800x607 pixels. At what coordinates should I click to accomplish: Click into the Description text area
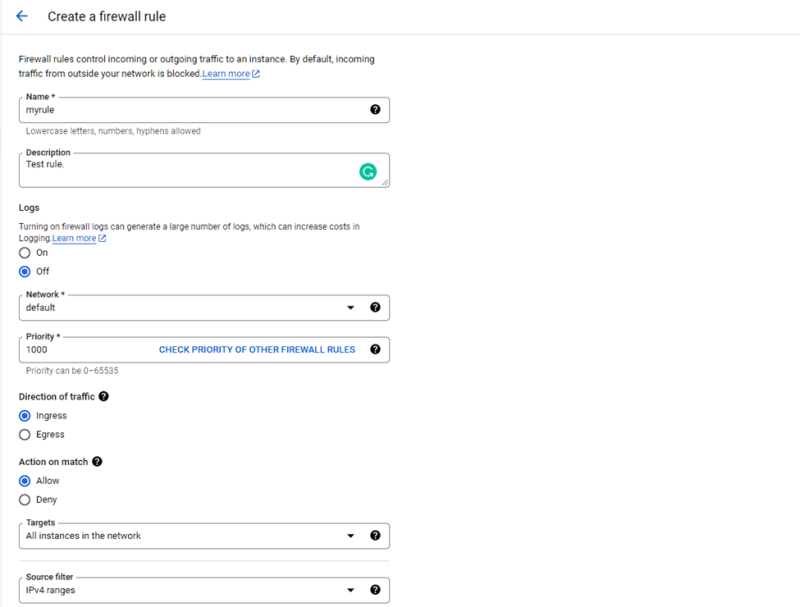click(x=204, y=170)
